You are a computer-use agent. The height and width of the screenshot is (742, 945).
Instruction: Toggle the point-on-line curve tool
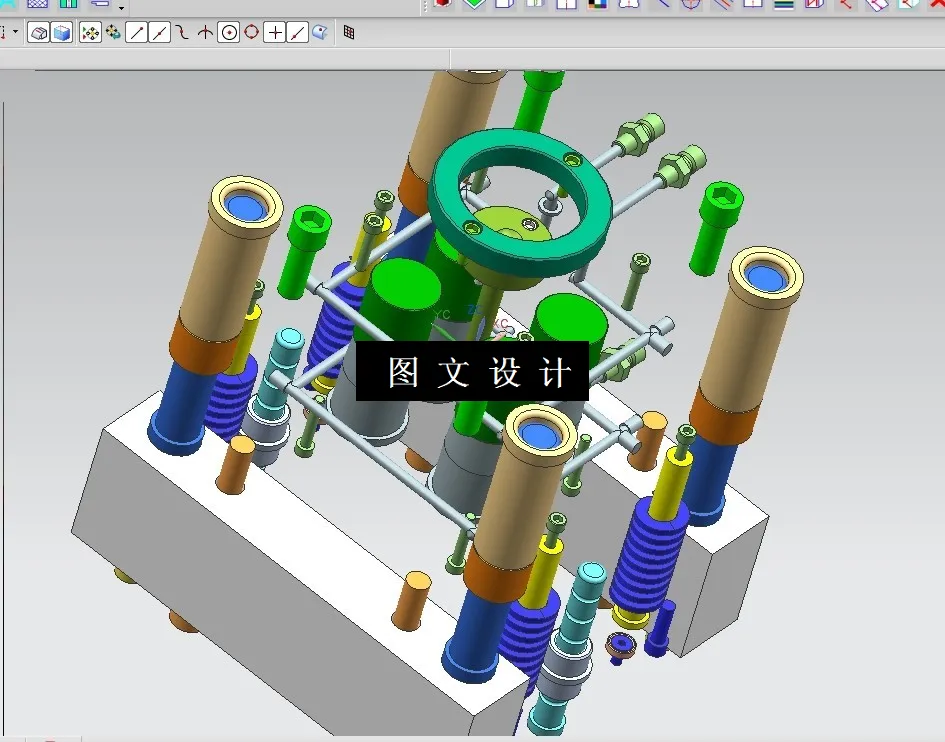click(299, 32)
